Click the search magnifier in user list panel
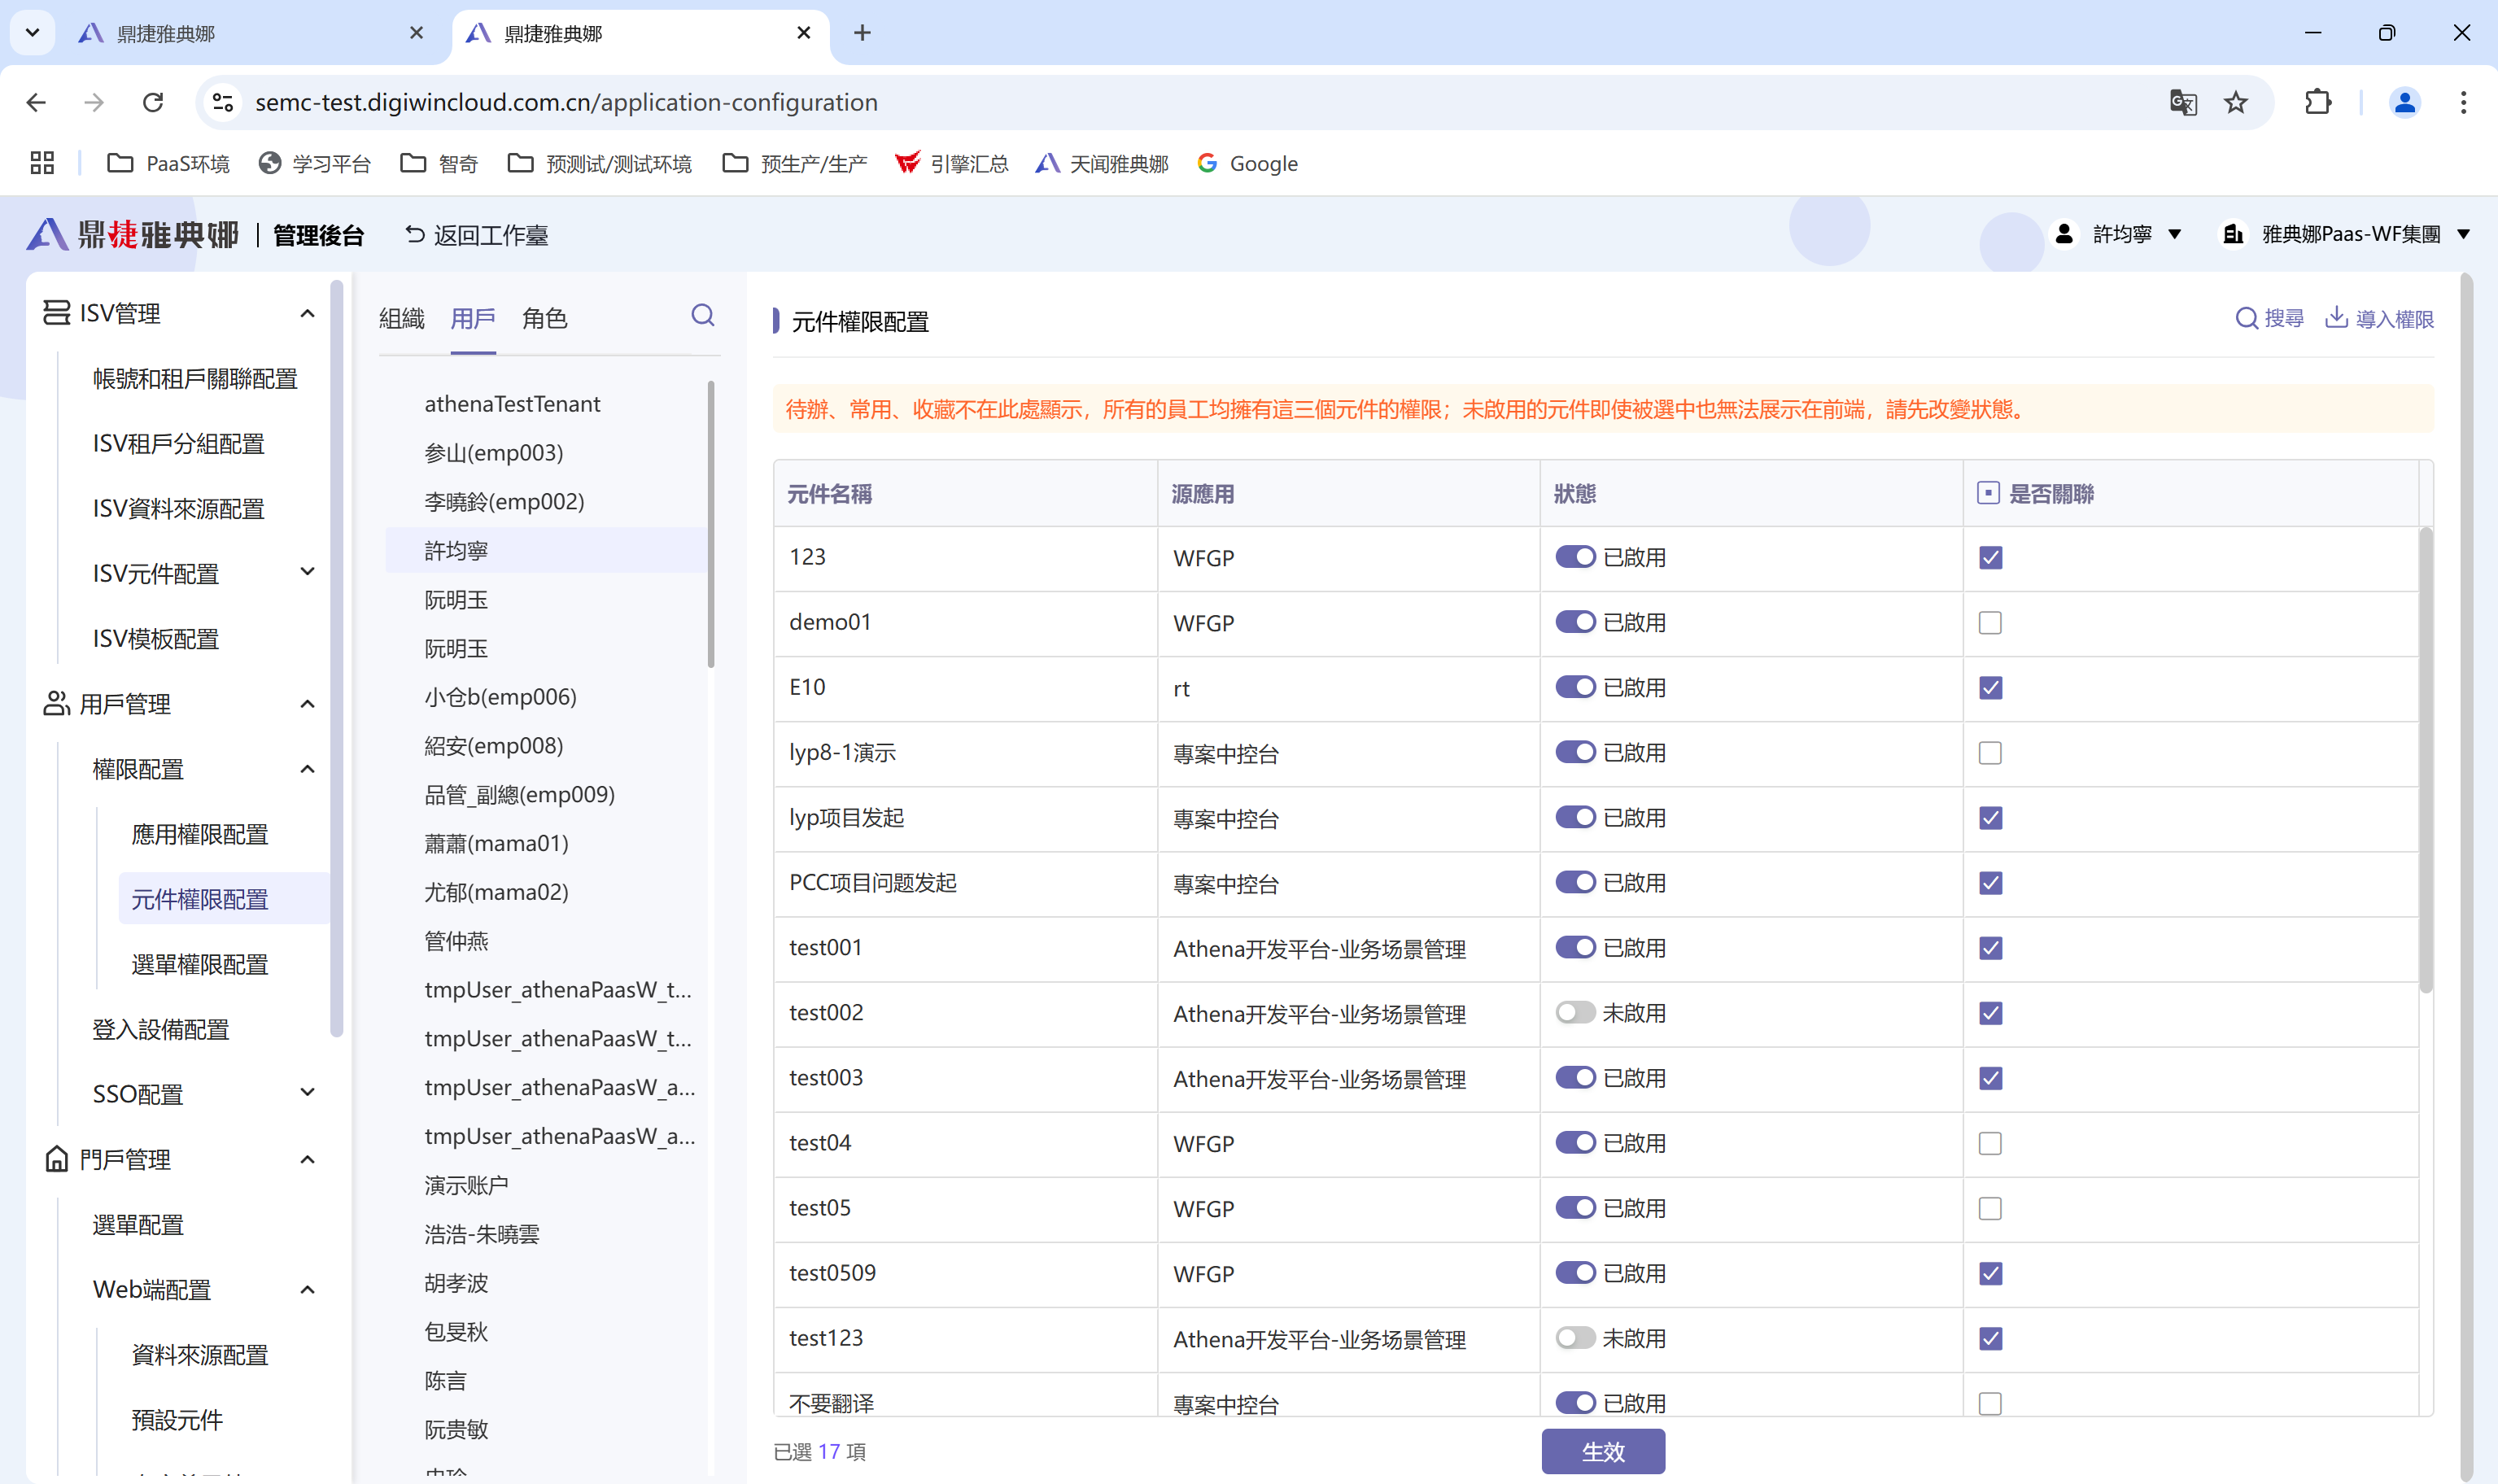Screen dimensions: 2498x1484 (x=703, y=316)
